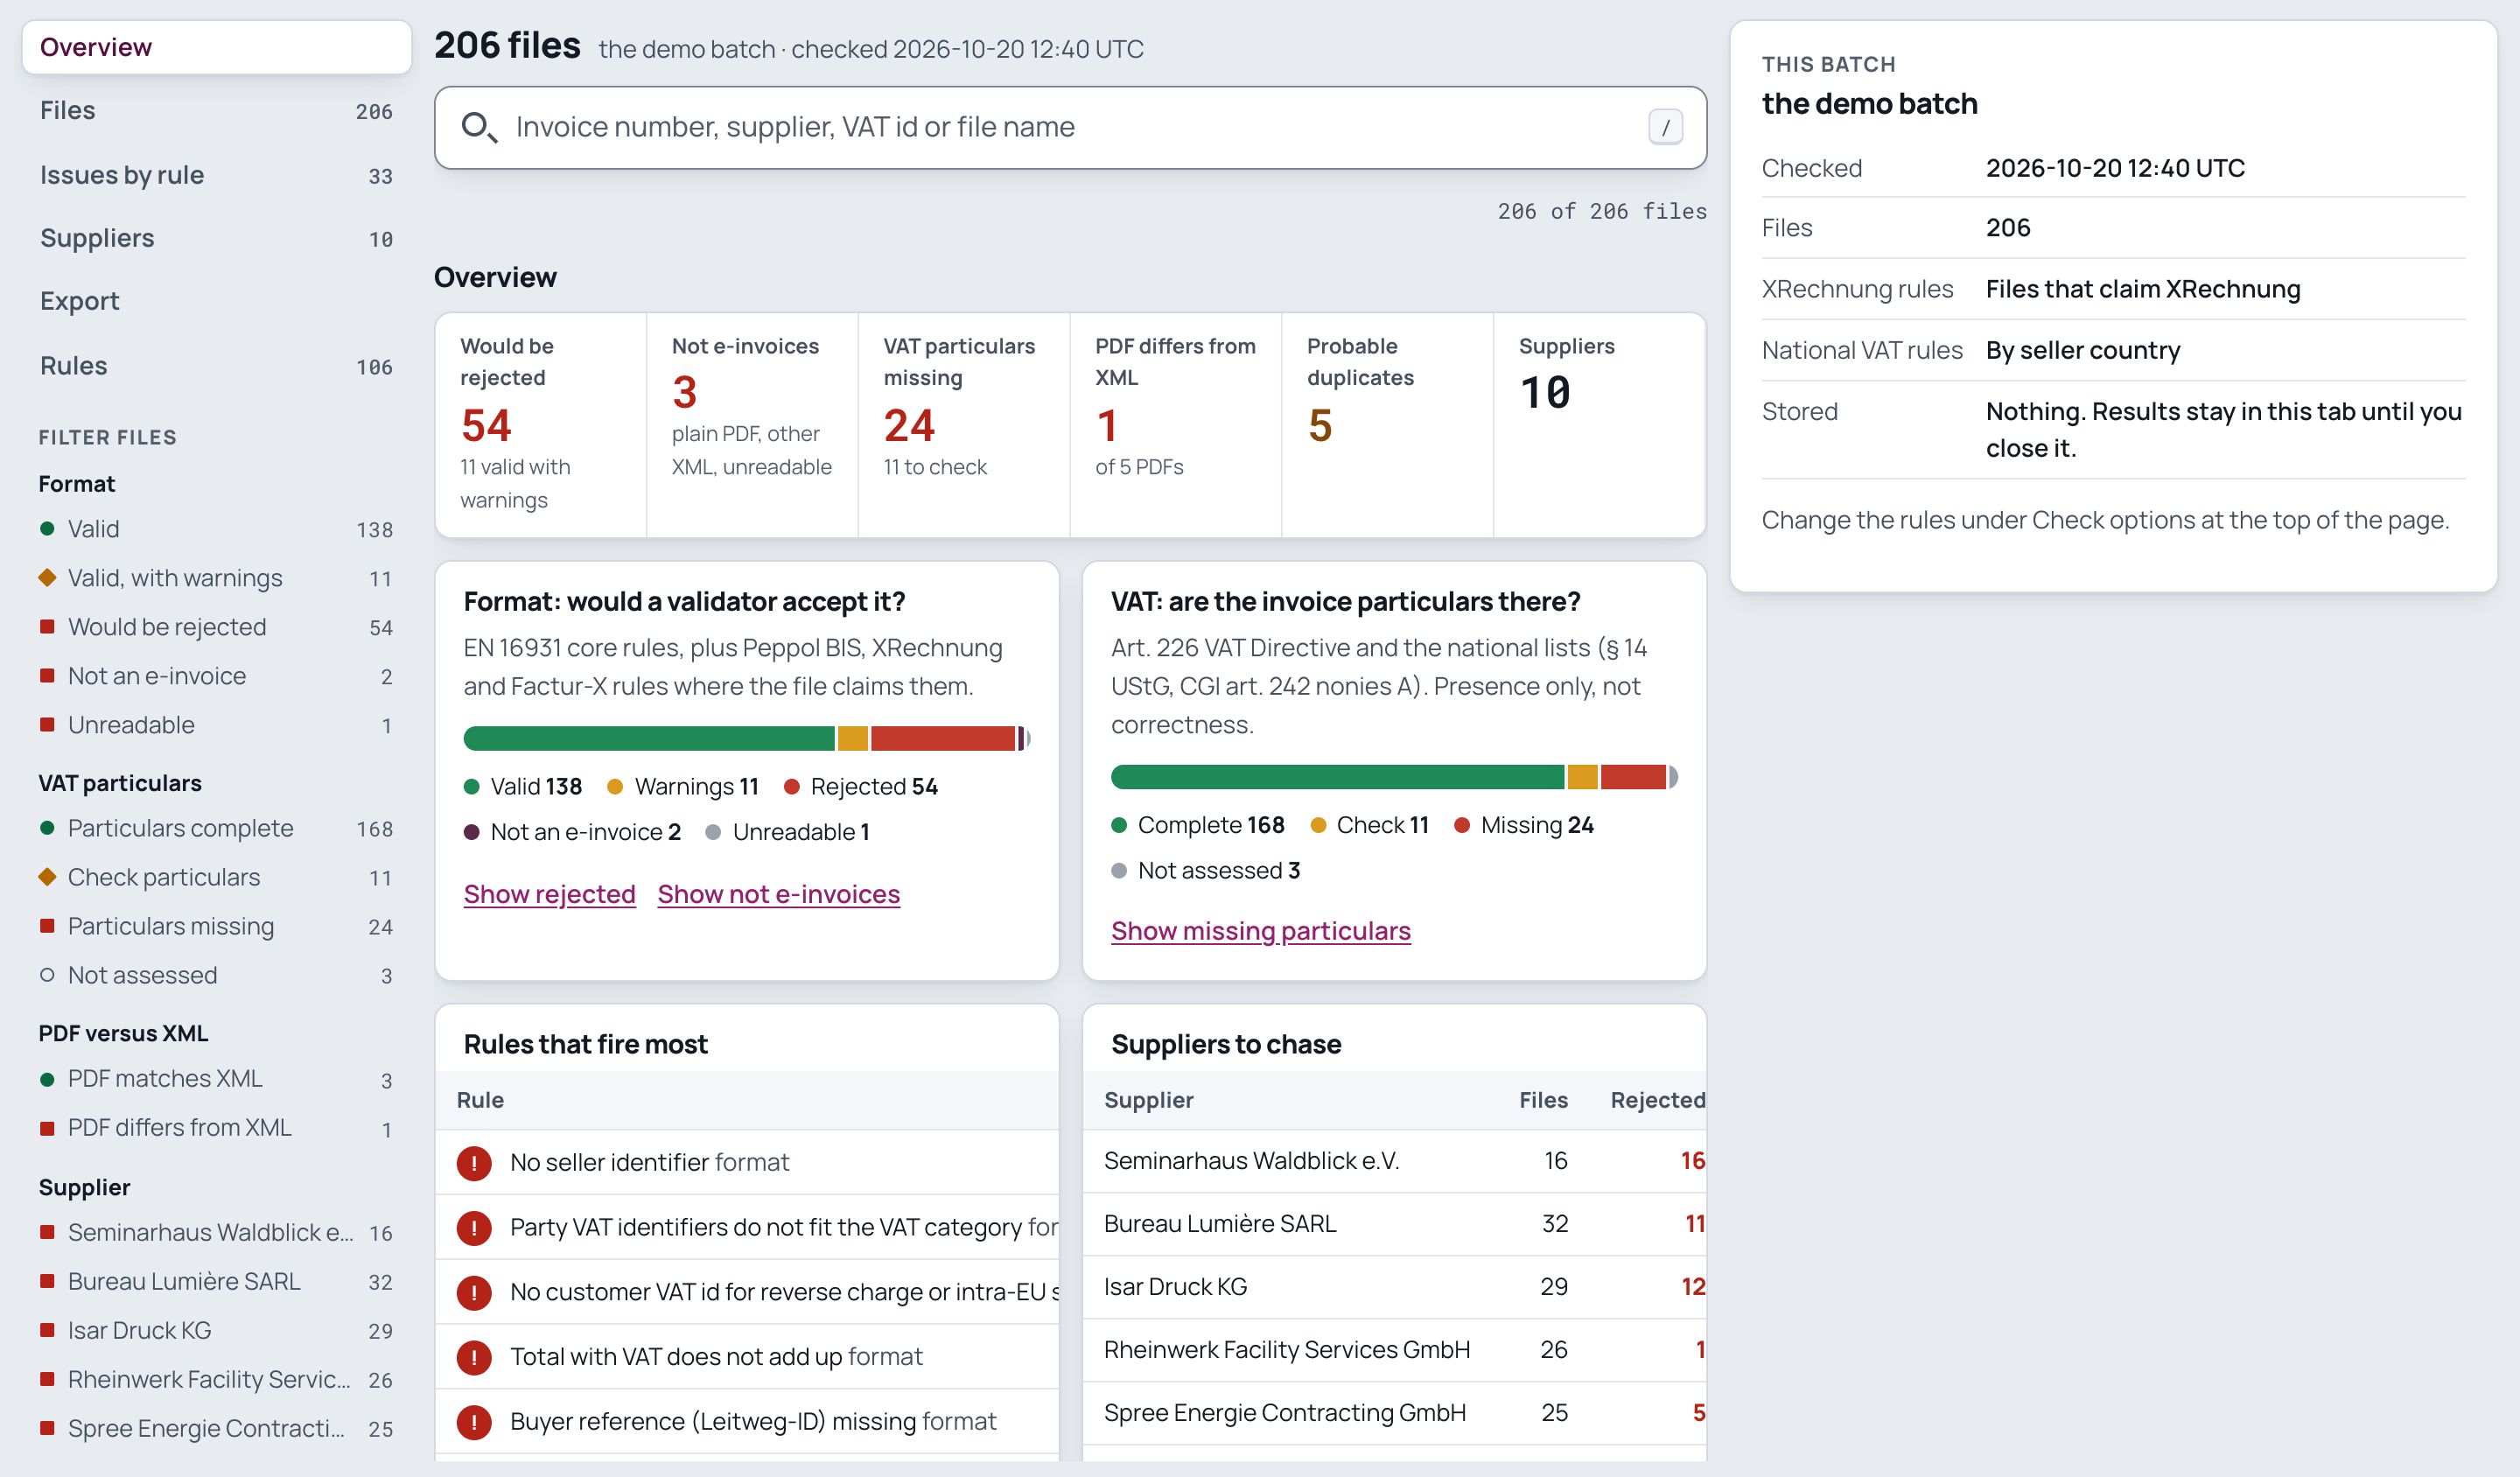Filter by Particulars complete

[x=216, y=828]
